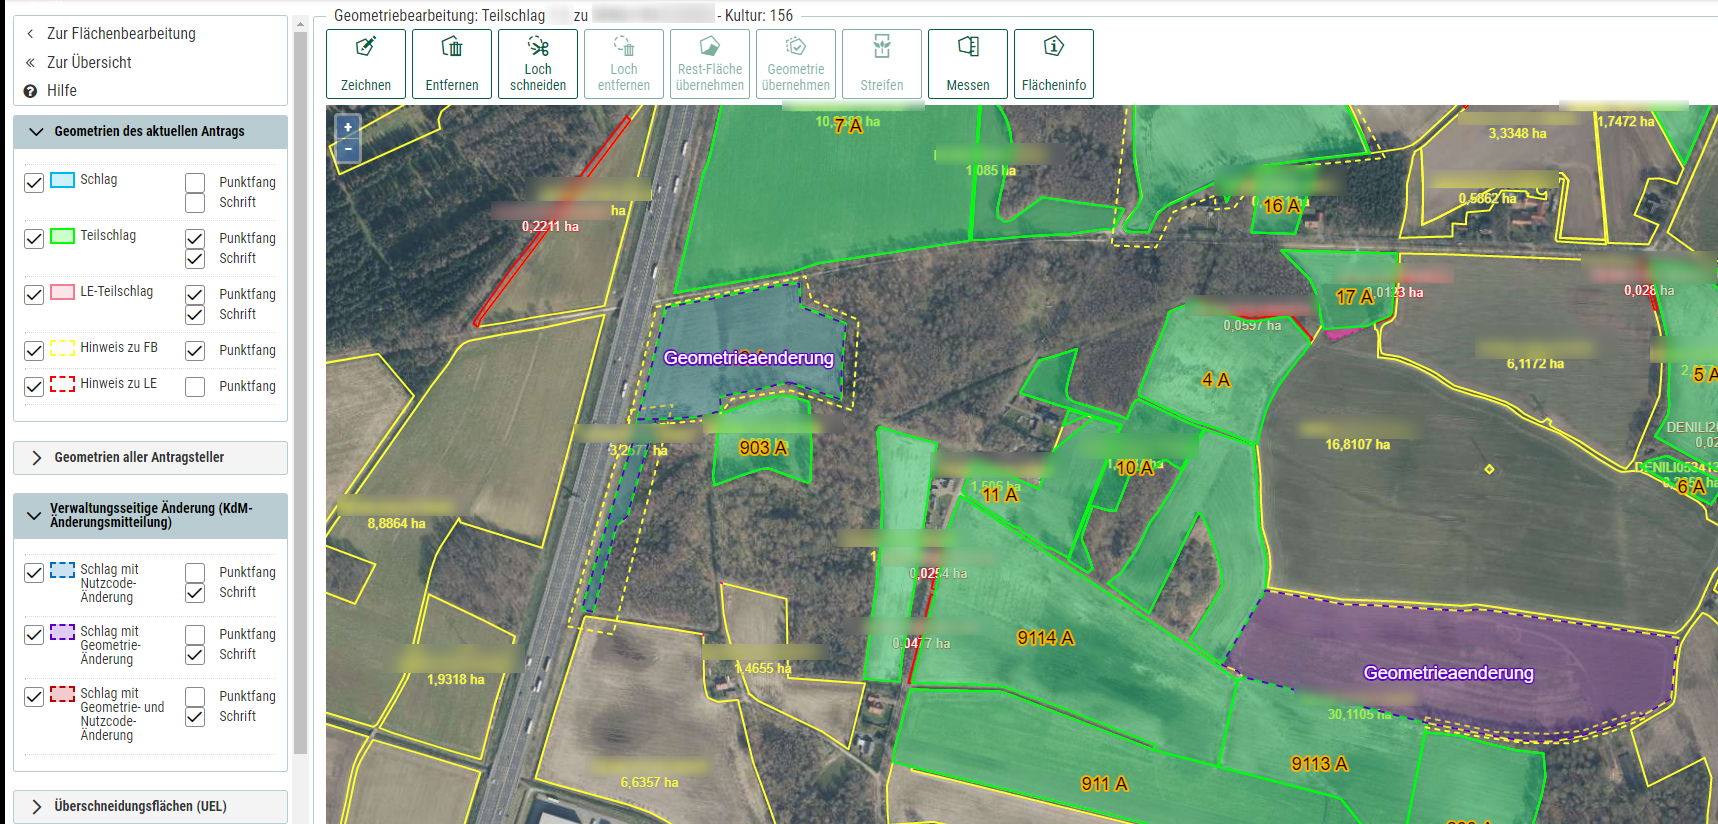Expand the Überschneidungsflächen (UEL) section
Viewport: 1718px width, 824px height.
[37, 807]
